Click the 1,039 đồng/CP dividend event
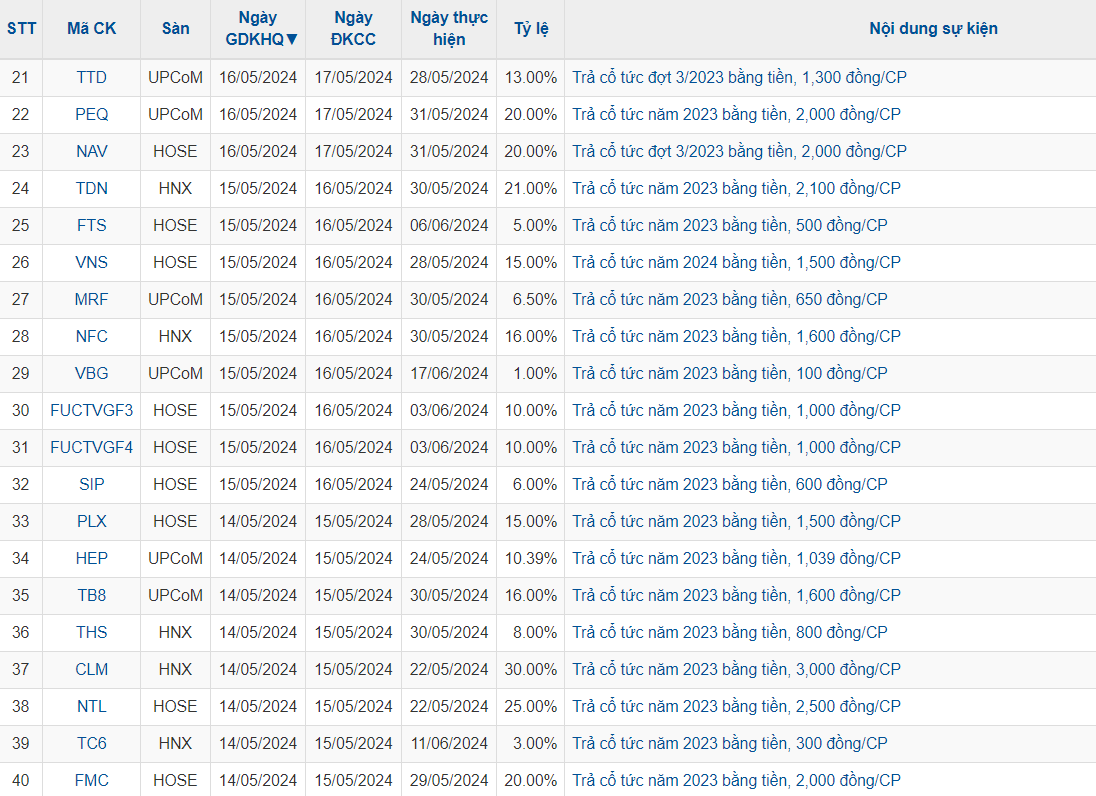 click(x=736, y=558)
